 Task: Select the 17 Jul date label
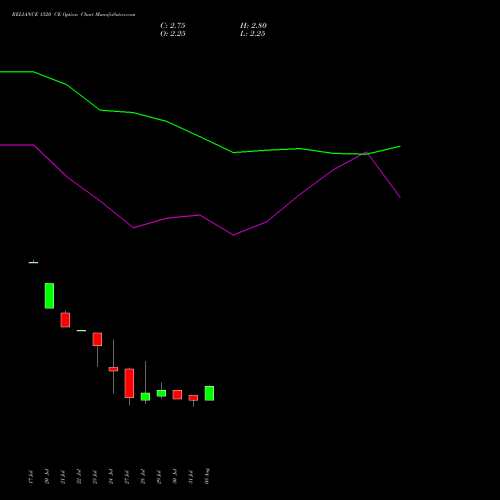click(31, 477)
